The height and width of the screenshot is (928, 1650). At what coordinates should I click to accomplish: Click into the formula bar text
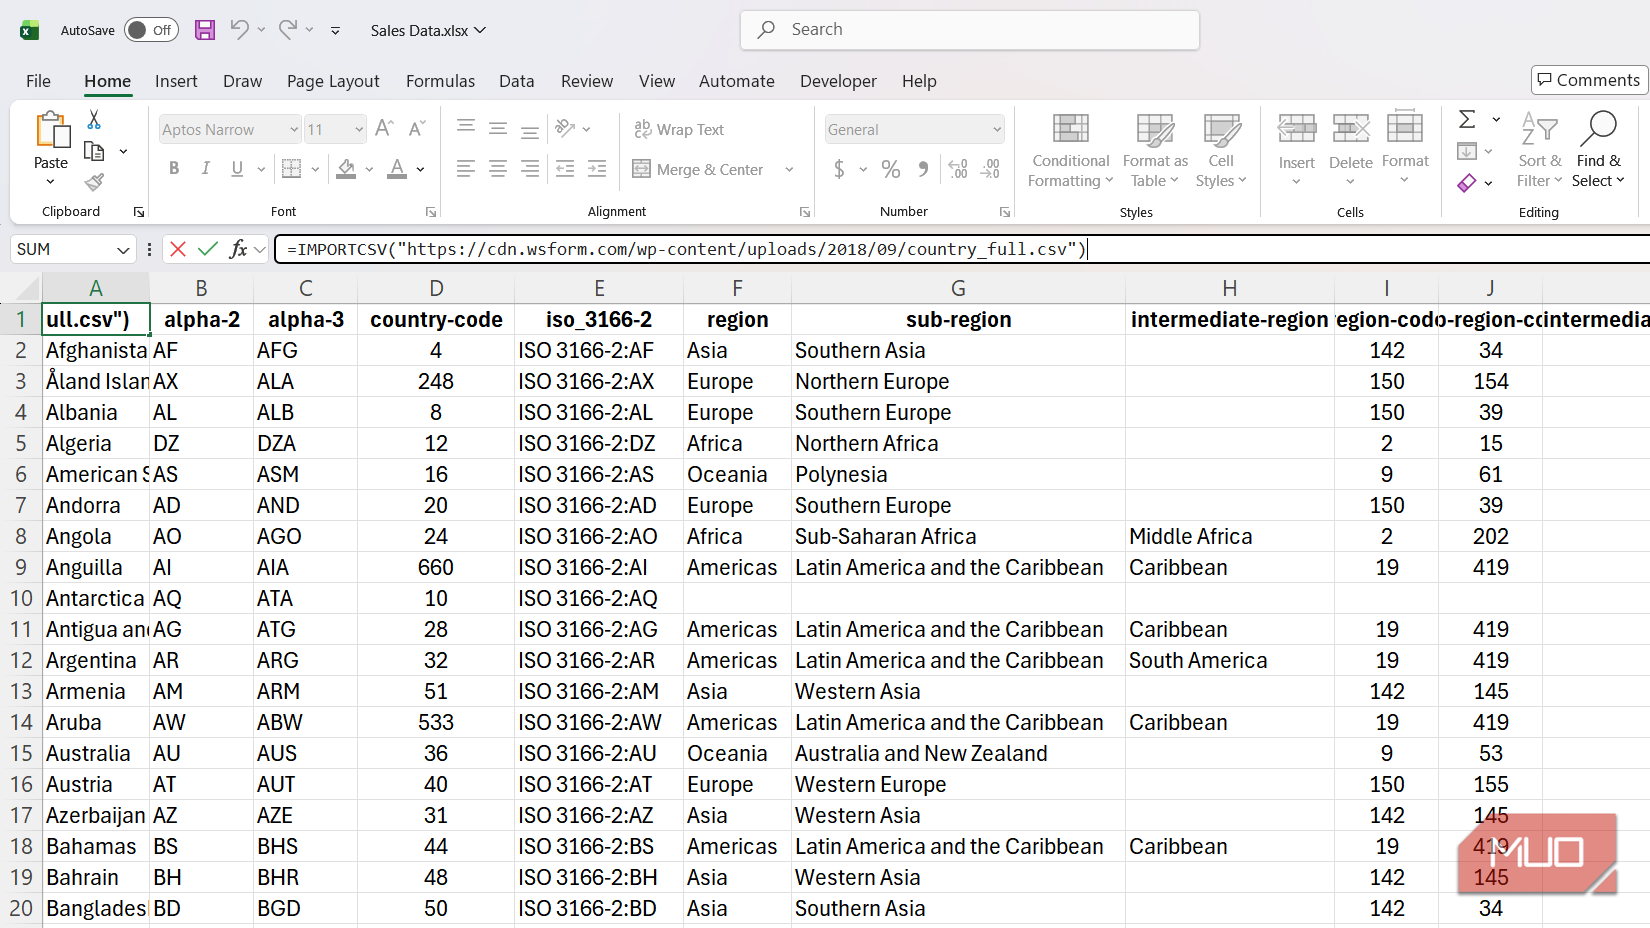pos(686,249)
